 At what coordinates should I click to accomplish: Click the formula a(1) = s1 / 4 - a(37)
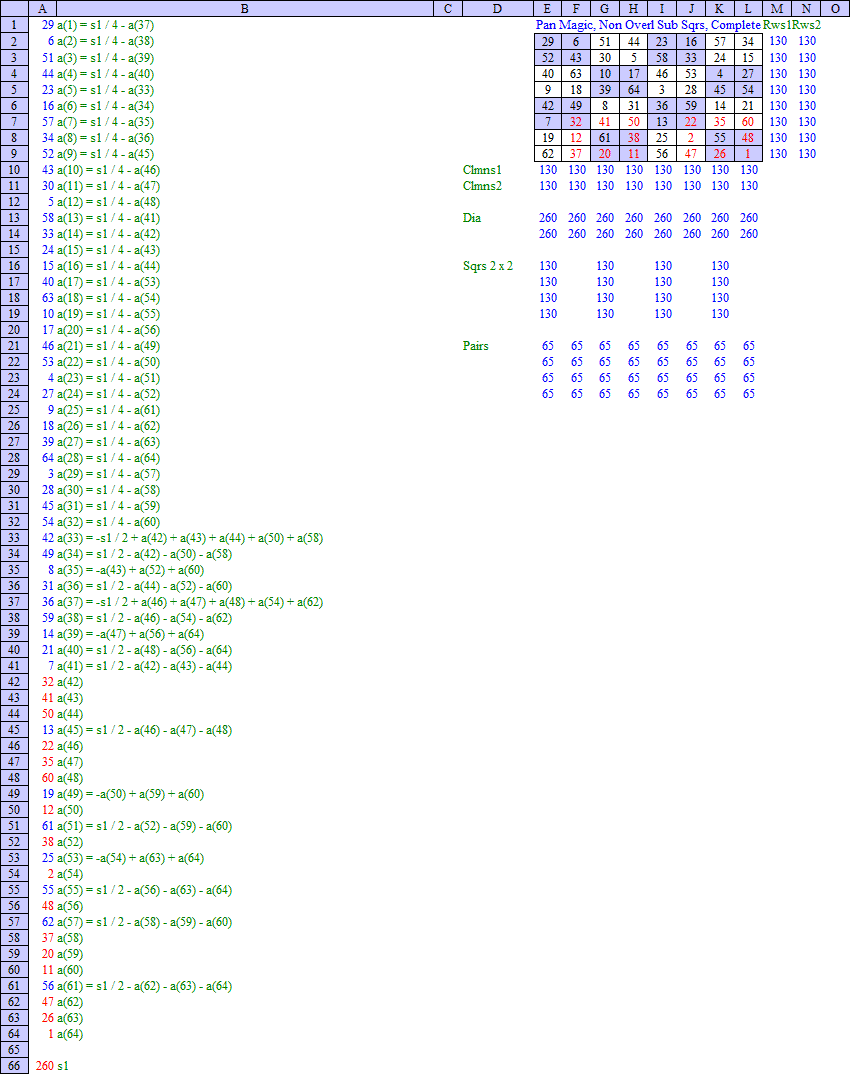[106, 25]
